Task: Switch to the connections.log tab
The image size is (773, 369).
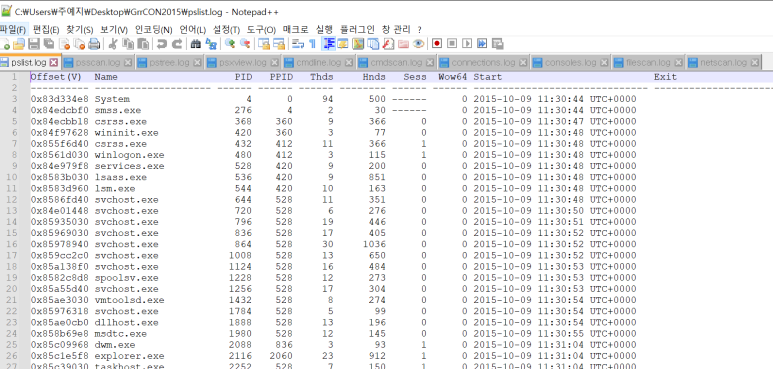Action: [483, 63]
